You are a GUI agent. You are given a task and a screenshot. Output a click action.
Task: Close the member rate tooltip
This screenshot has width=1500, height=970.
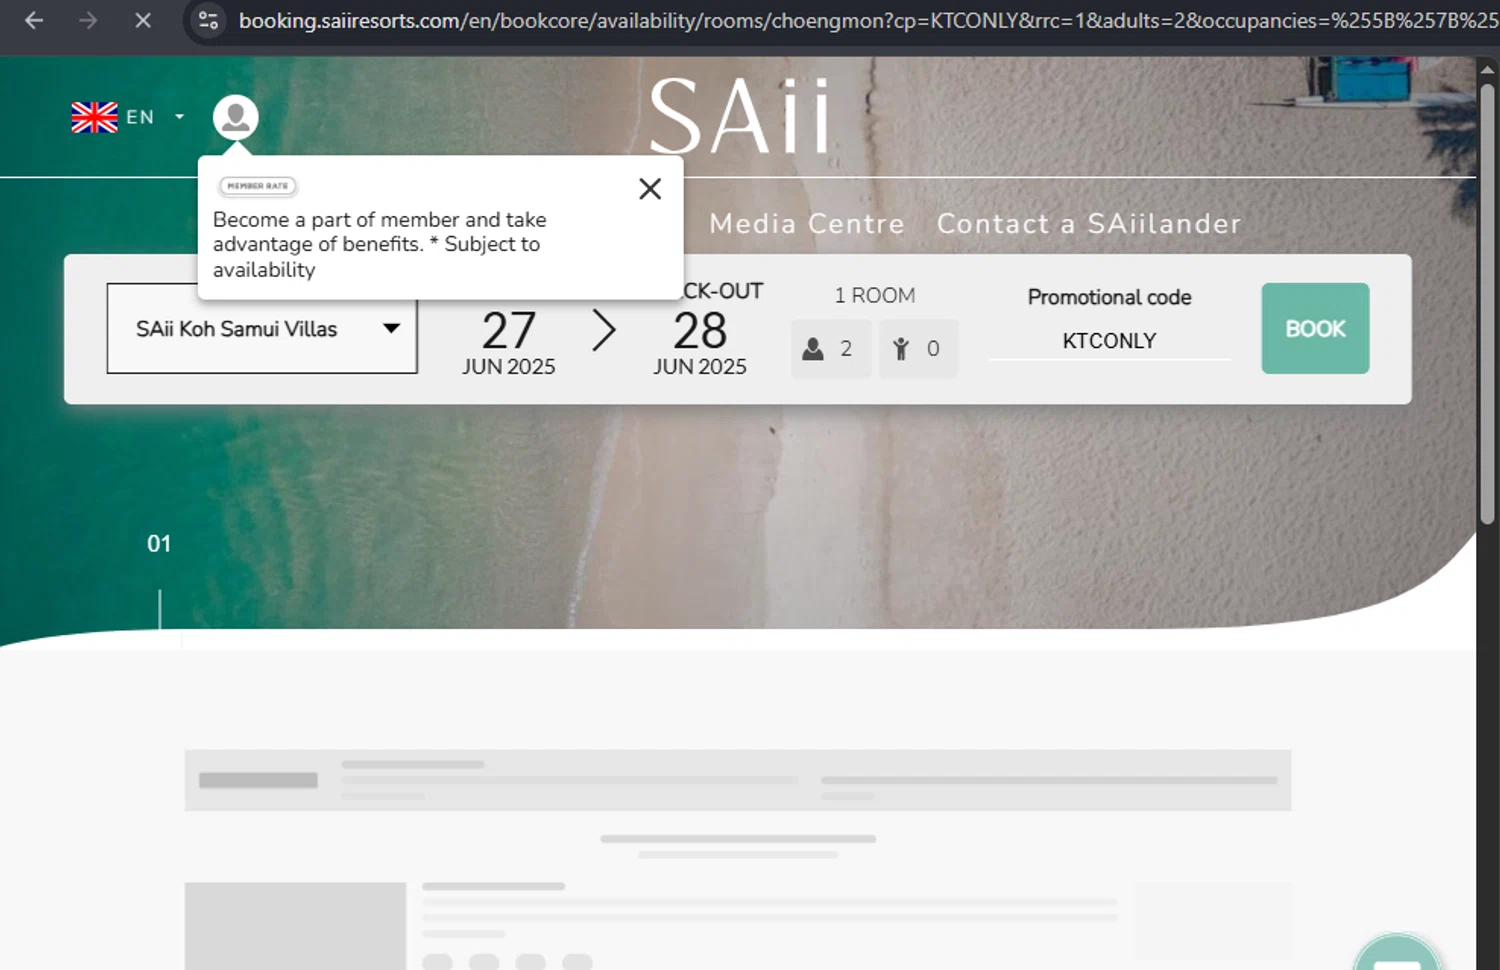pyautogui.click(x=650, y=188)
